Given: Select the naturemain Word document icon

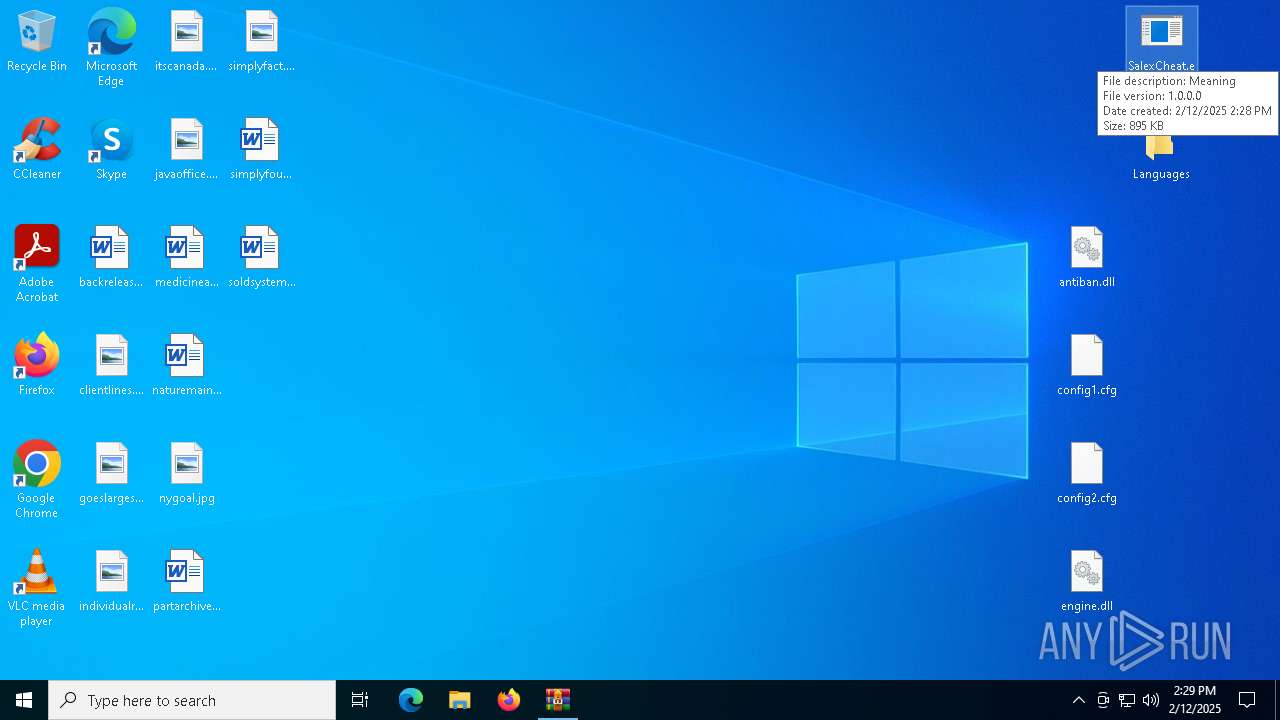Looking at the screenshot, I should click(186, 366).
